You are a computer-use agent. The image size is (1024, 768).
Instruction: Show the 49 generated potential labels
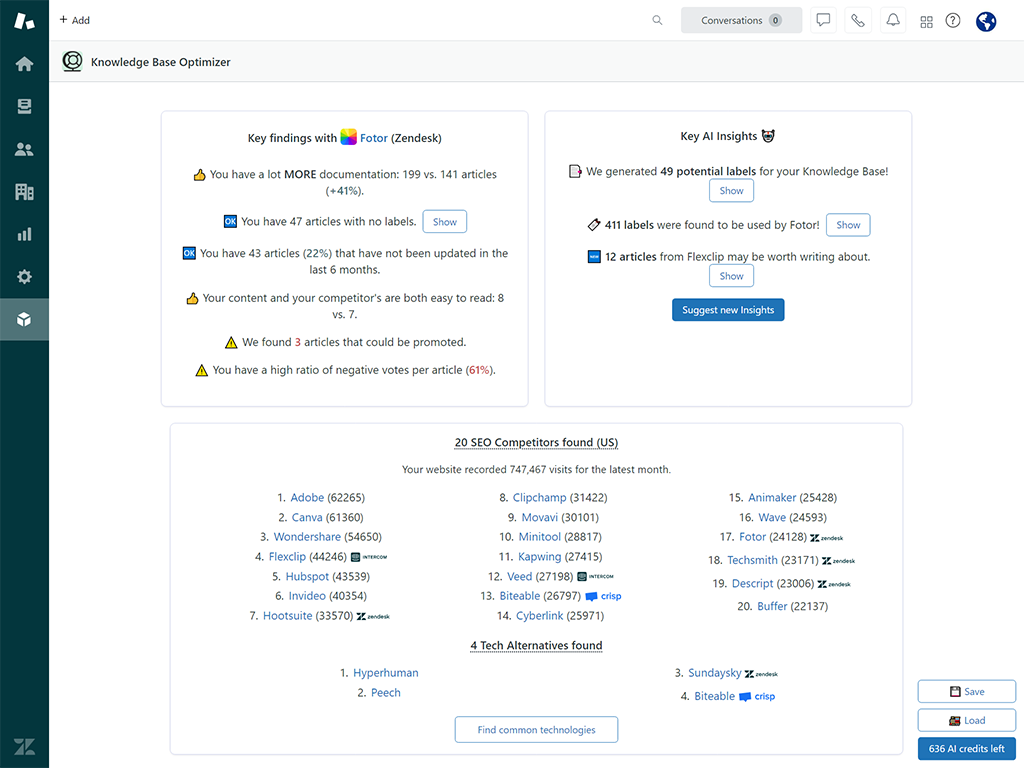tap(731, 190)
